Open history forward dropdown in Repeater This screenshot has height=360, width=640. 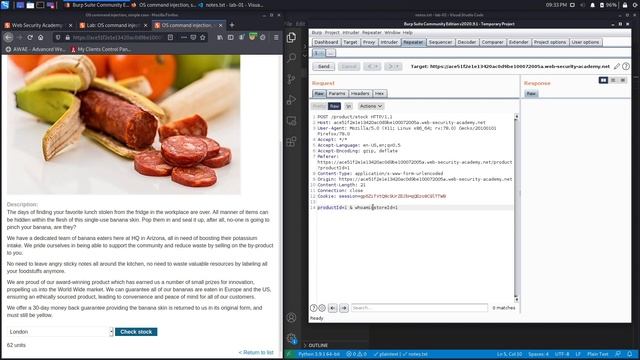point(393,66)
